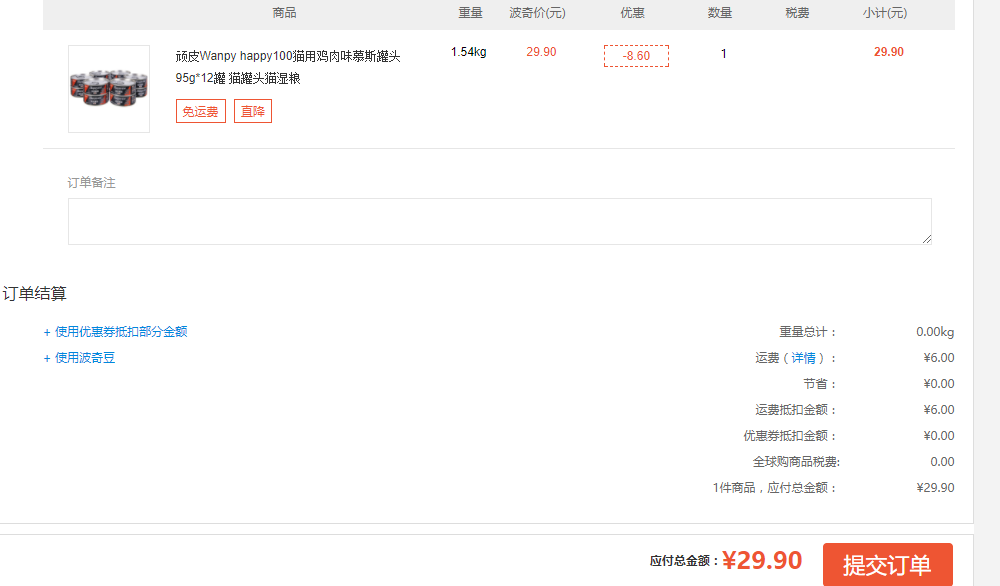Click the 直降 tag under the product

[x=253, y=112]
